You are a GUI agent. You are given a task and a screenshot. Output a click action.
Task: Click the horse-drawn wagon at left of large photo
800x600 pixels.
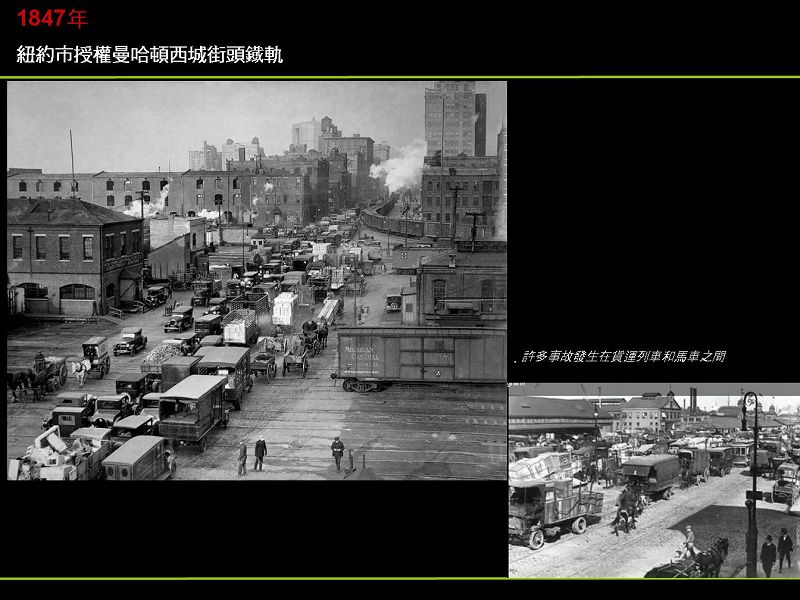click(42, 376)
